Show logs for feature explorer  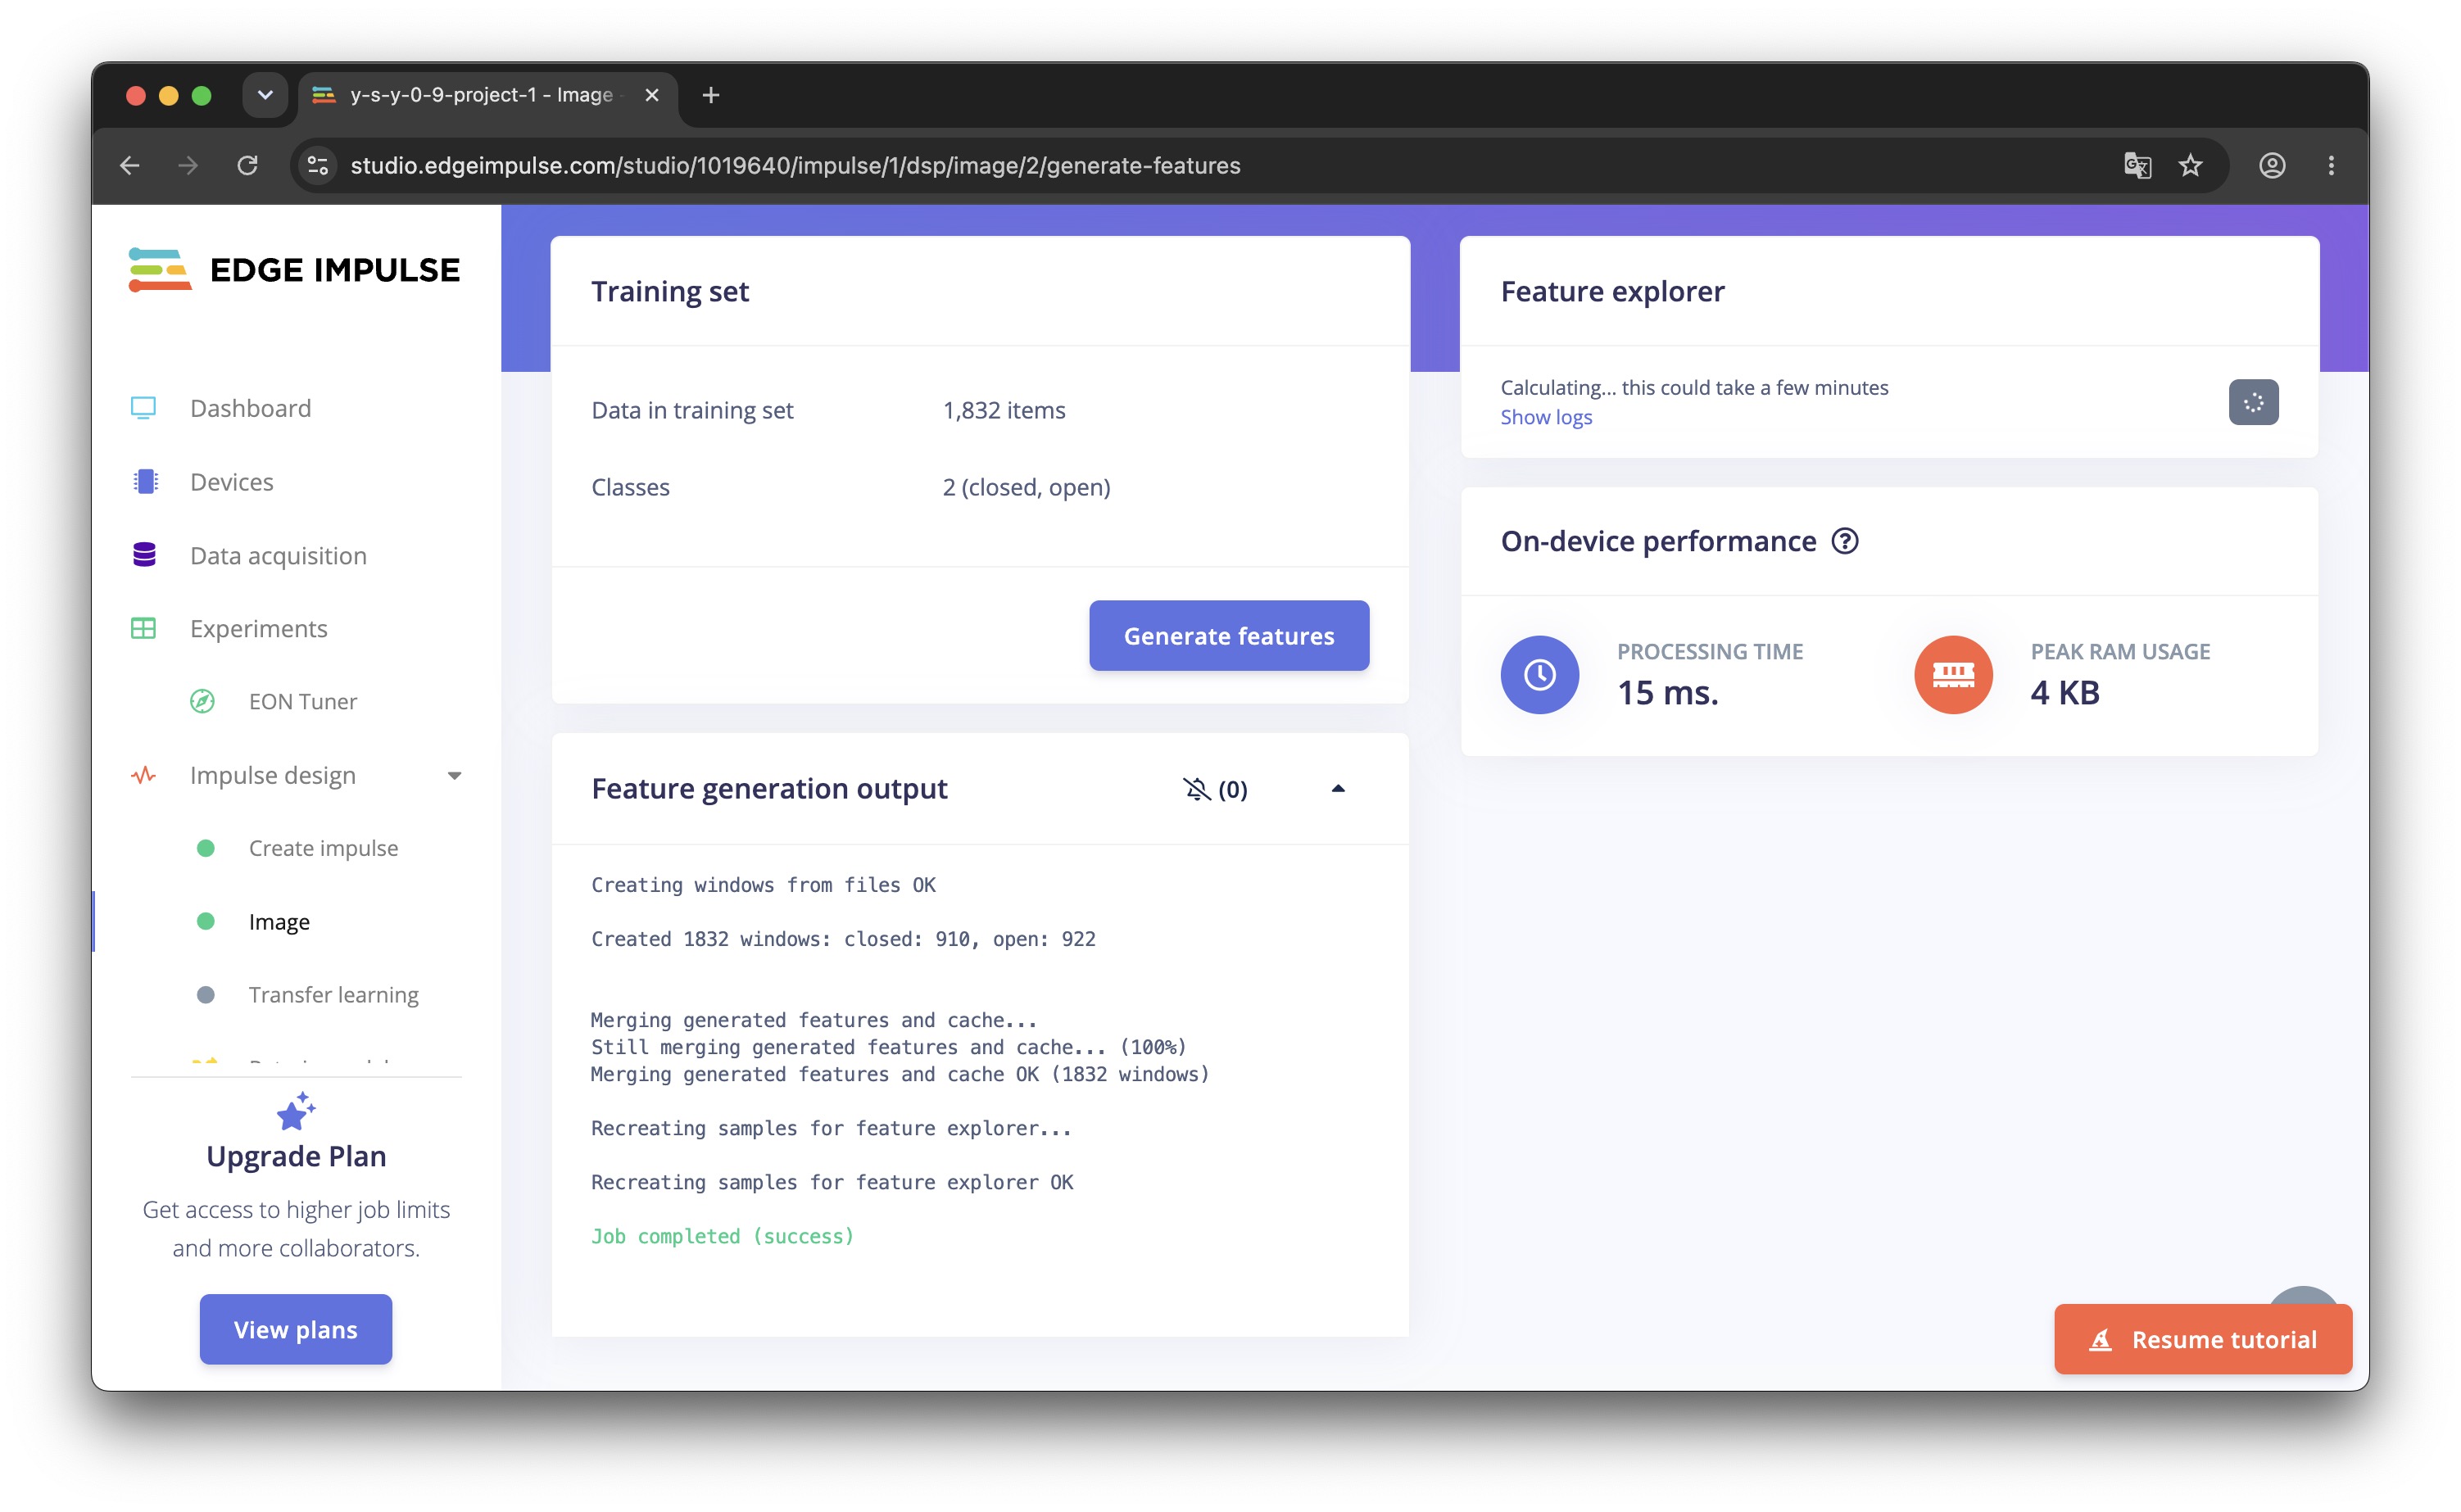1545,417
